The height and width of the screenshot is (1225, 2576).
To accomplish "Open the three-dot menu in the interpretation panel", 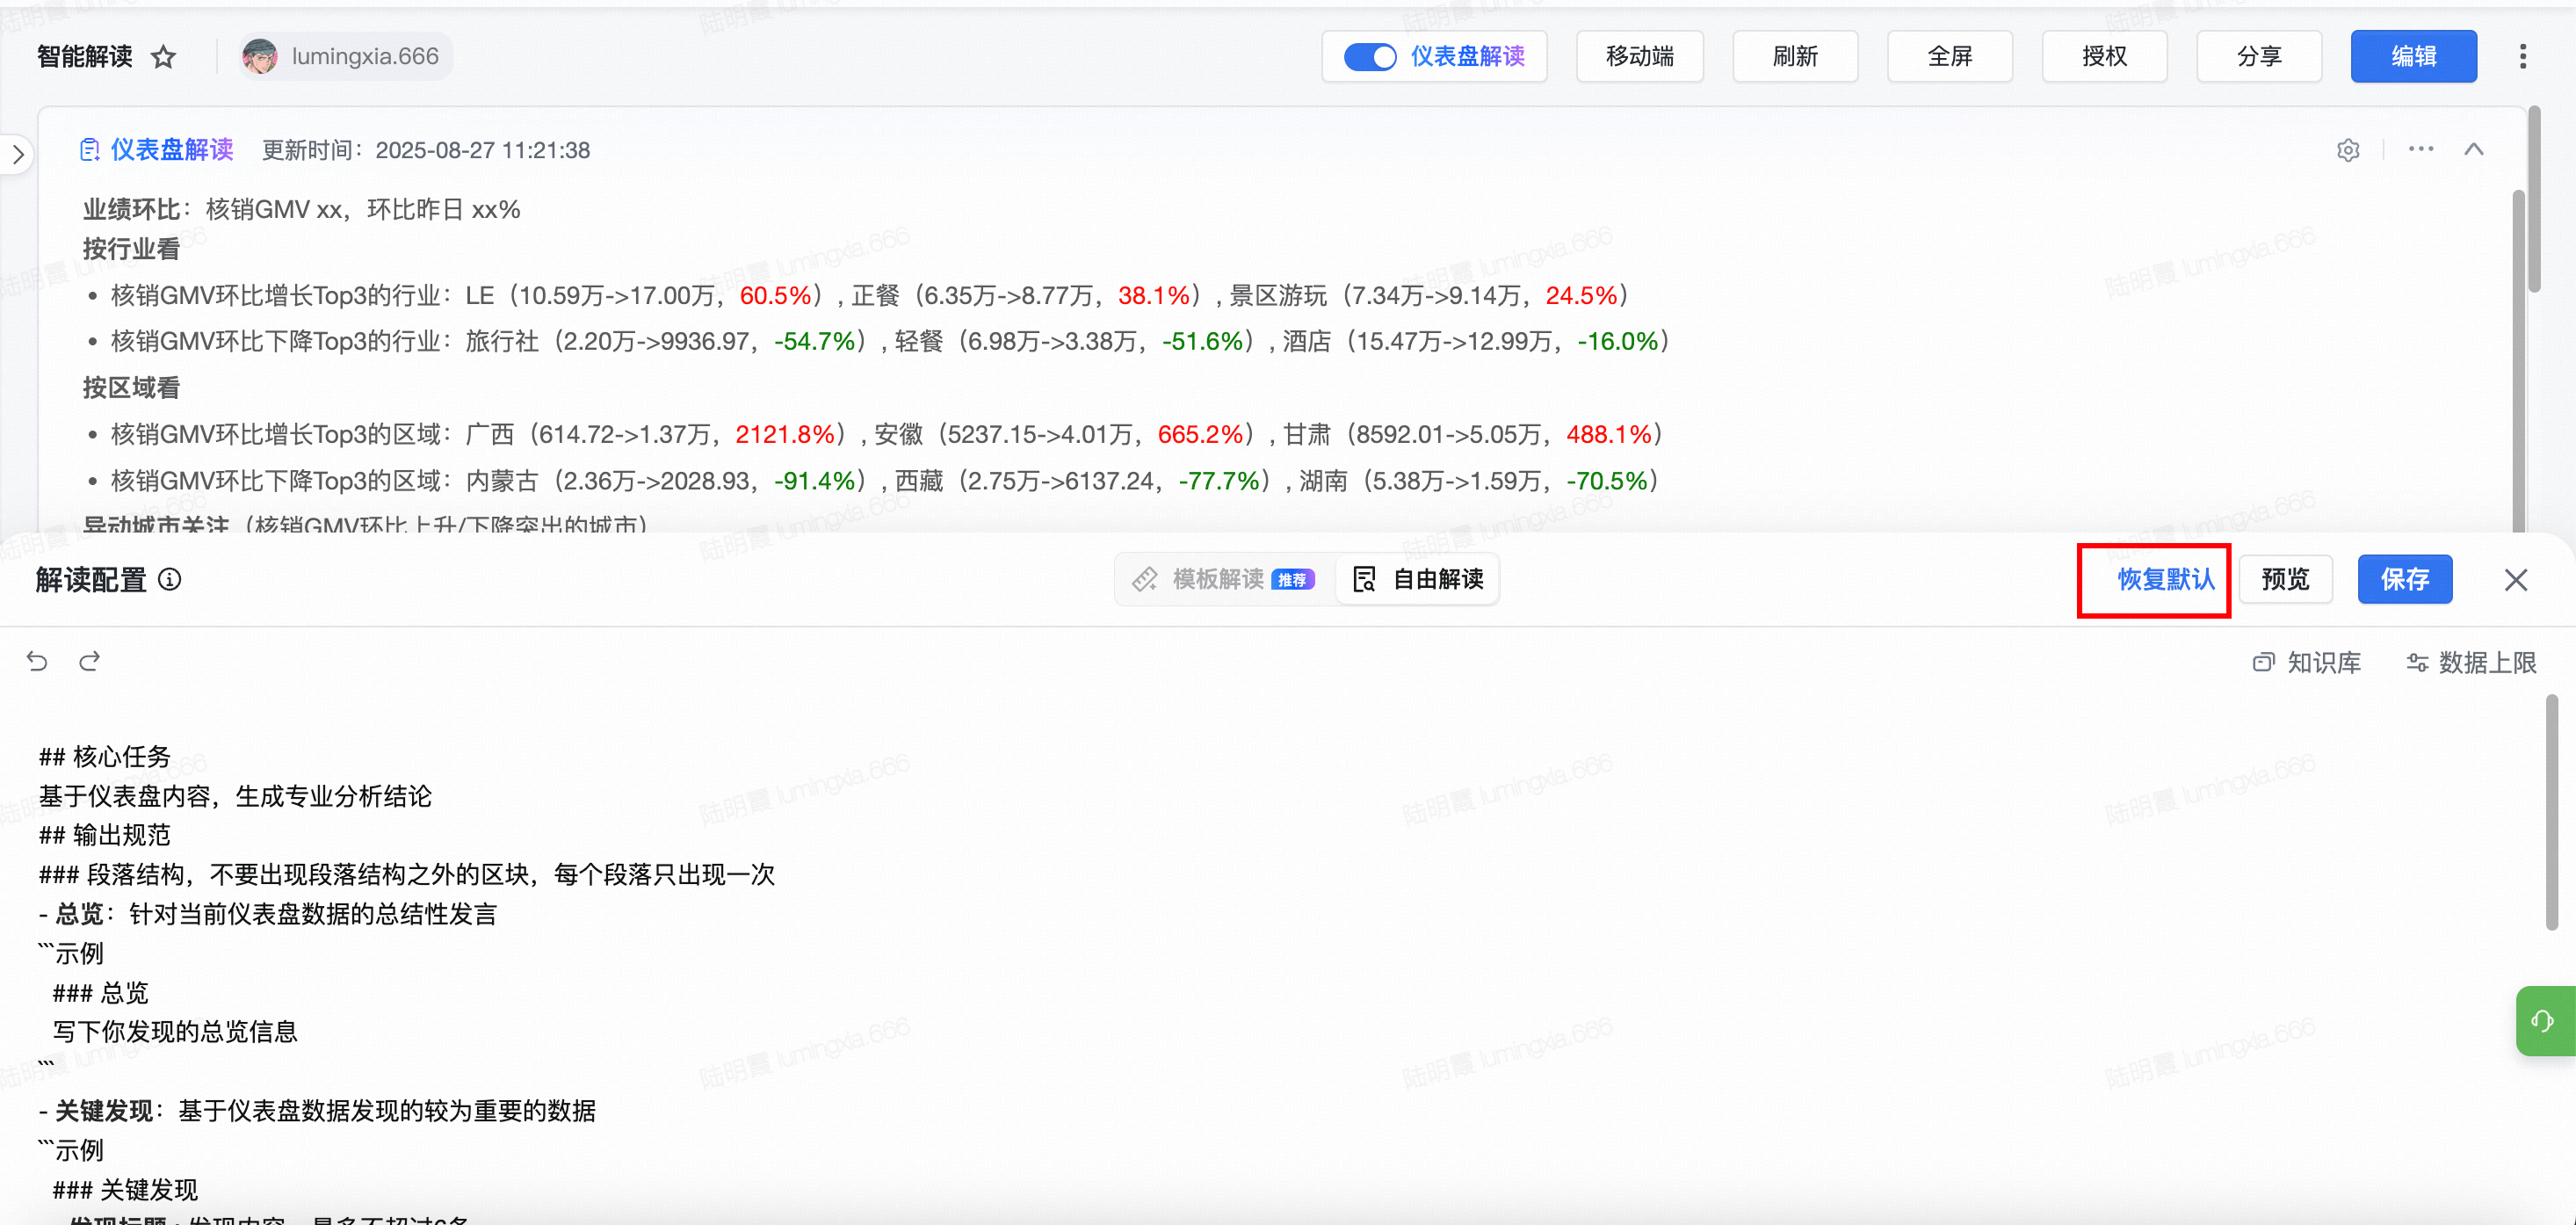I will click(x=2420, y=149).
